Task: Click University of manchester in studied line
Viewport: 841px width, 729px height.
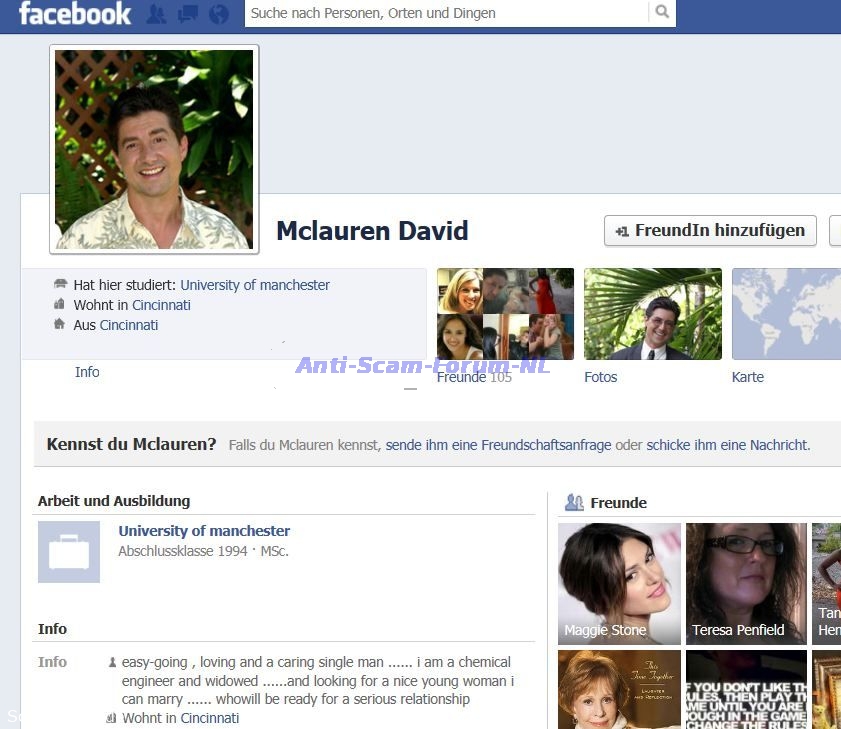Action: coord(255,285)
